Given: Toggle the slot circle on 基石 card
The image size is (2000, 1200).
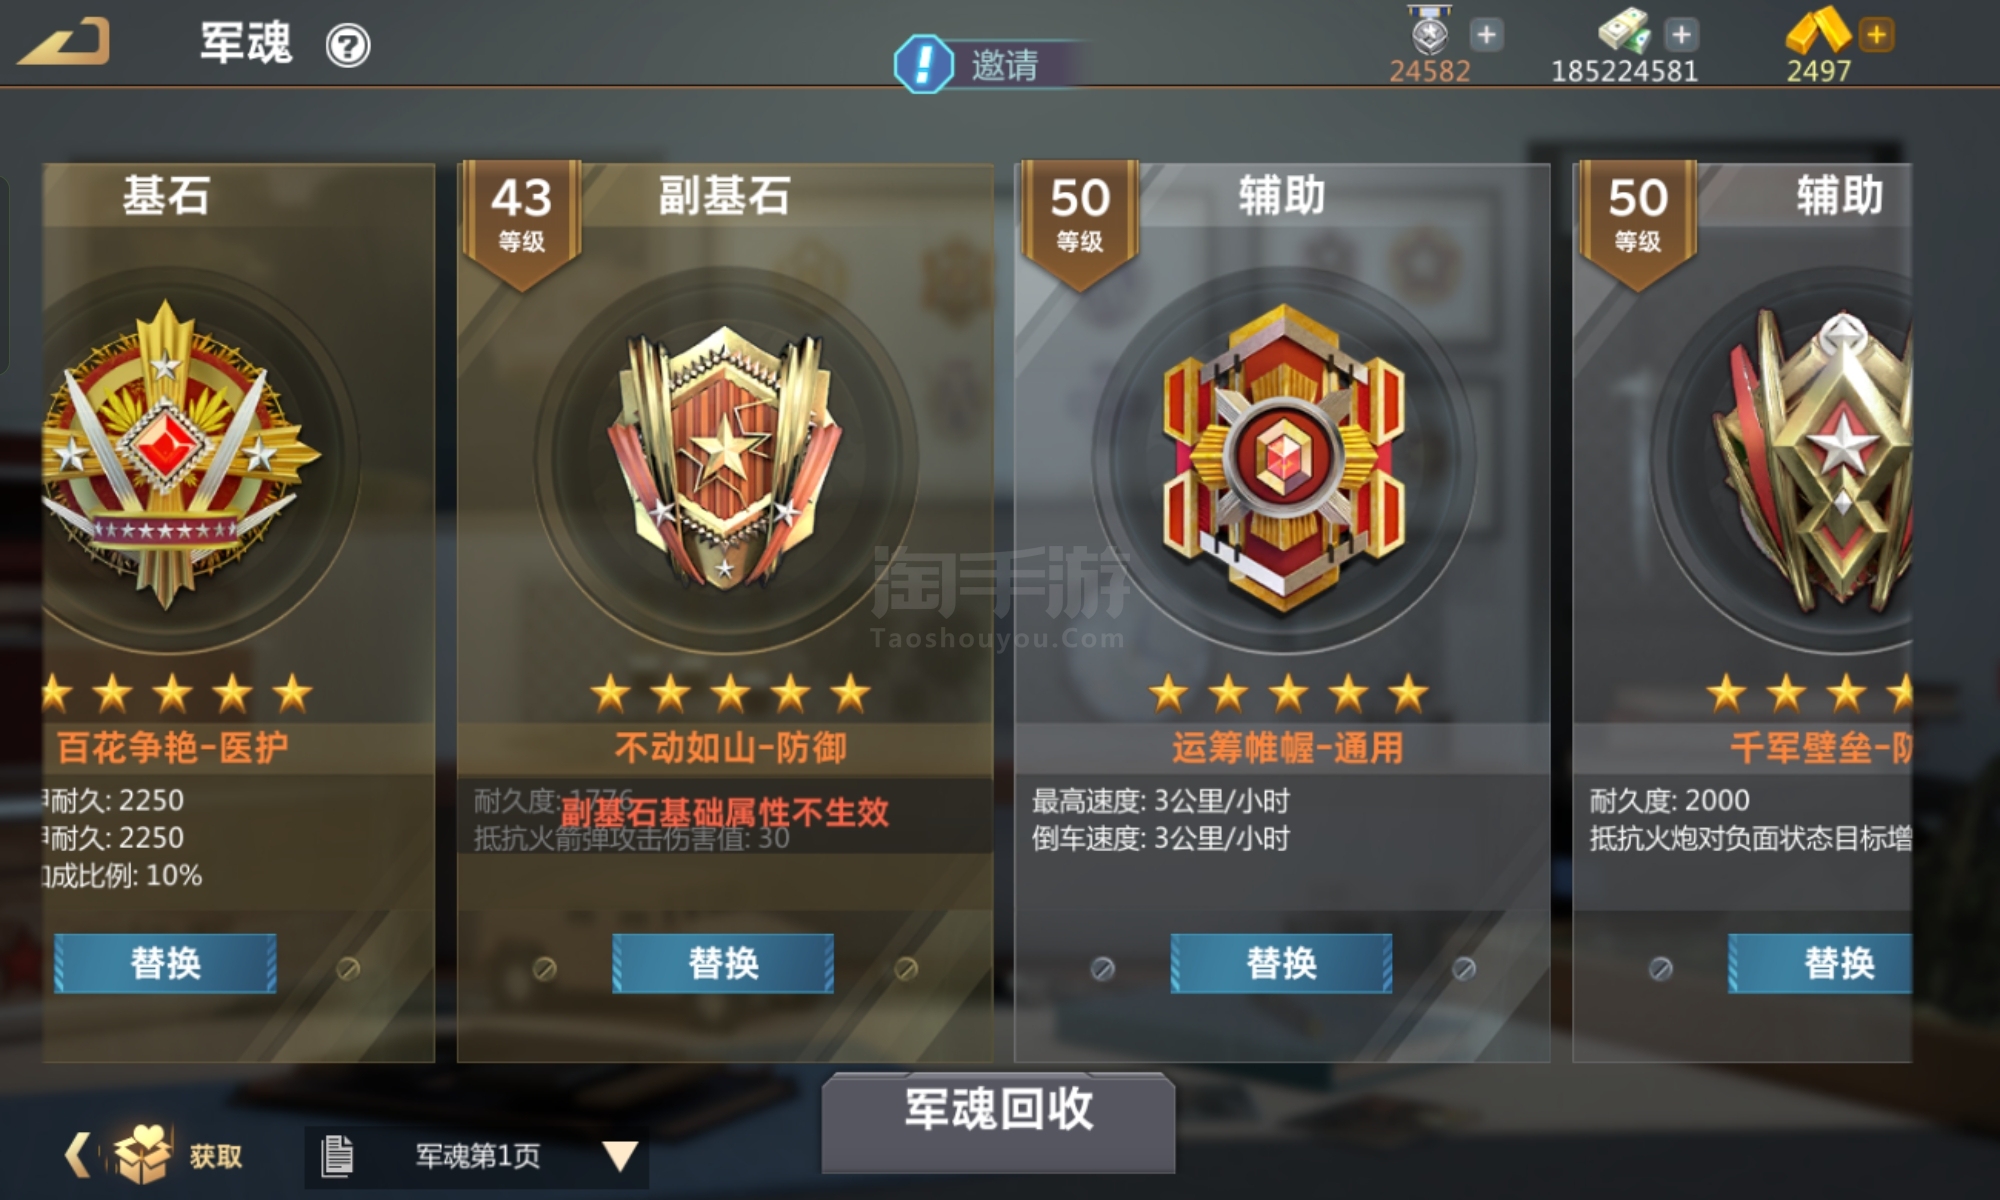Looking at the screenshot, I should point(348,968).
